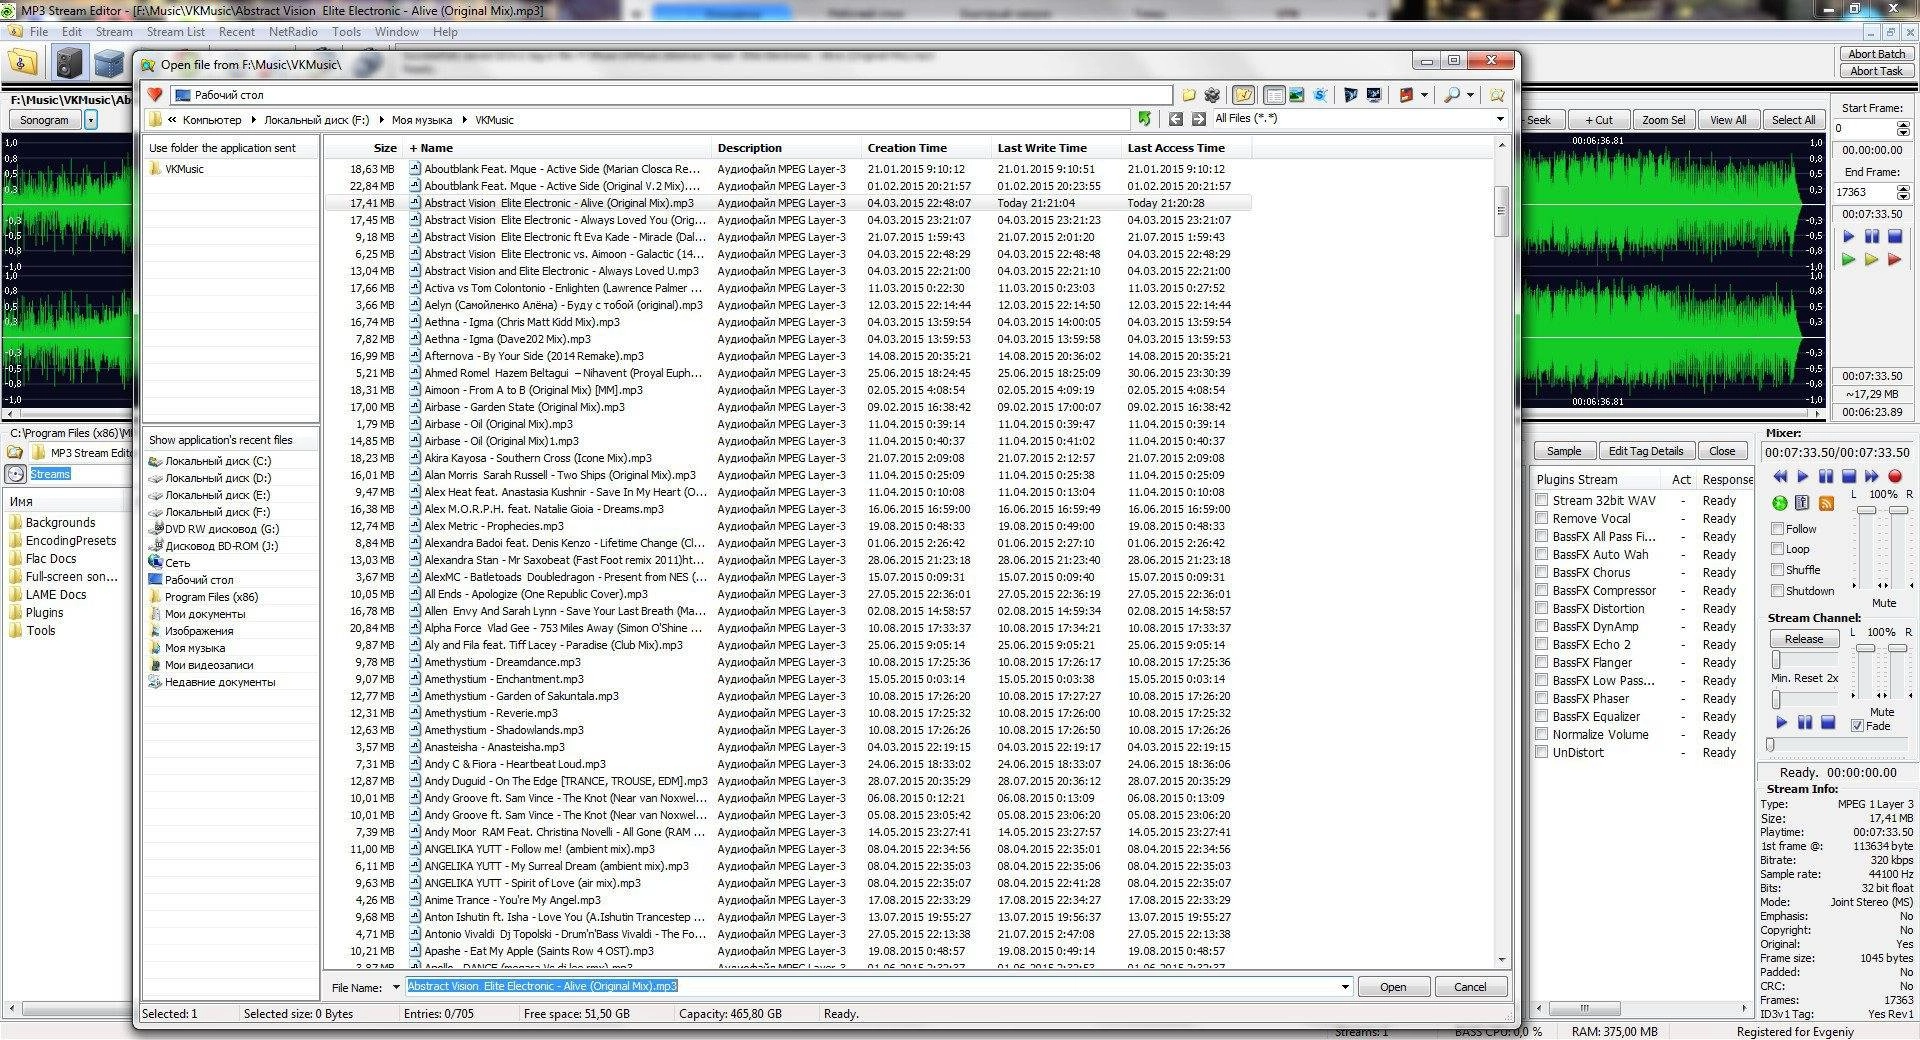Viewport: 1920px width, 1040px height.
Task: Enable the Normalize Volume plugin checkbox
Action: pyautogui.click(x=1542, y=734)
